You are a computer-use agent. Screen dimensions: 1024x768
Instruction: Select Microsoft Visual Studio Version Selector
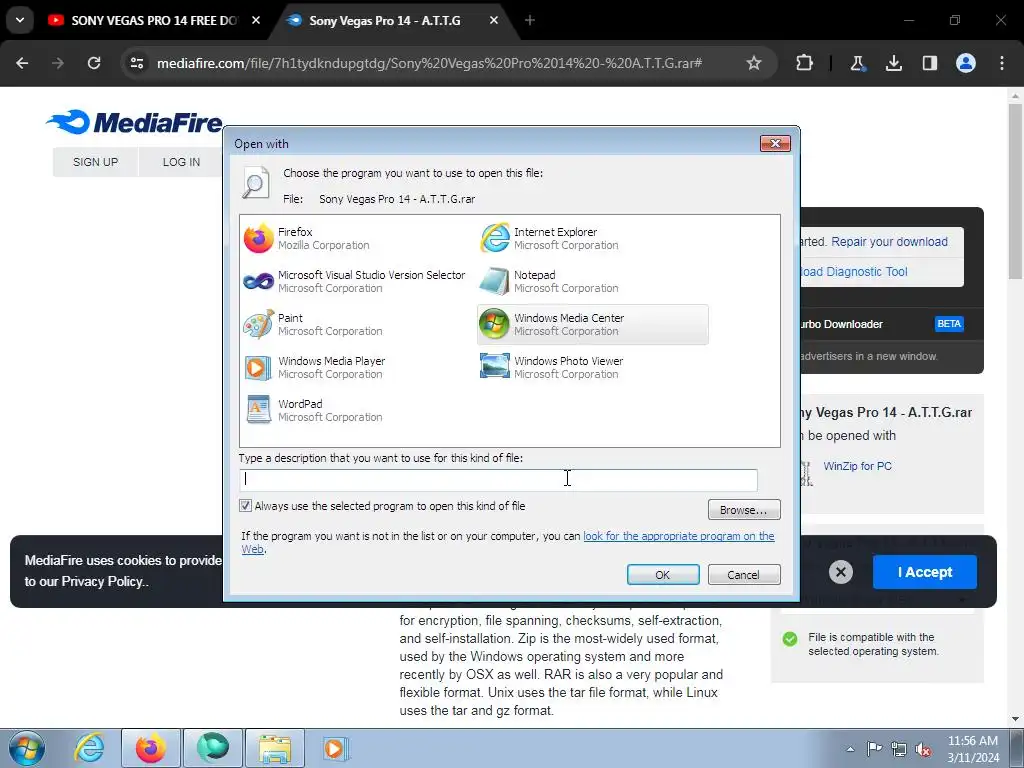coord(355,281)
